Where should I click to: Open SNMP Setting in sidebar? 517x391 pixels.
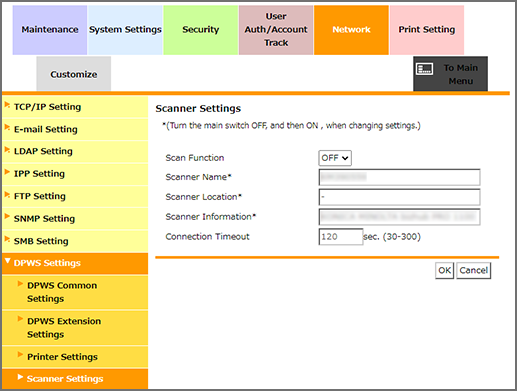(x=75, y=219)
